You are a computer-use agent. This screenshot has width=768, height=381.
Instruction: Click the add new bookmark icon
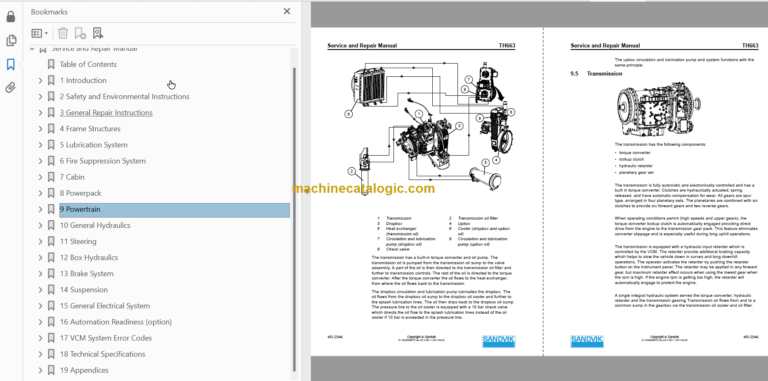[x=80, y=33]
